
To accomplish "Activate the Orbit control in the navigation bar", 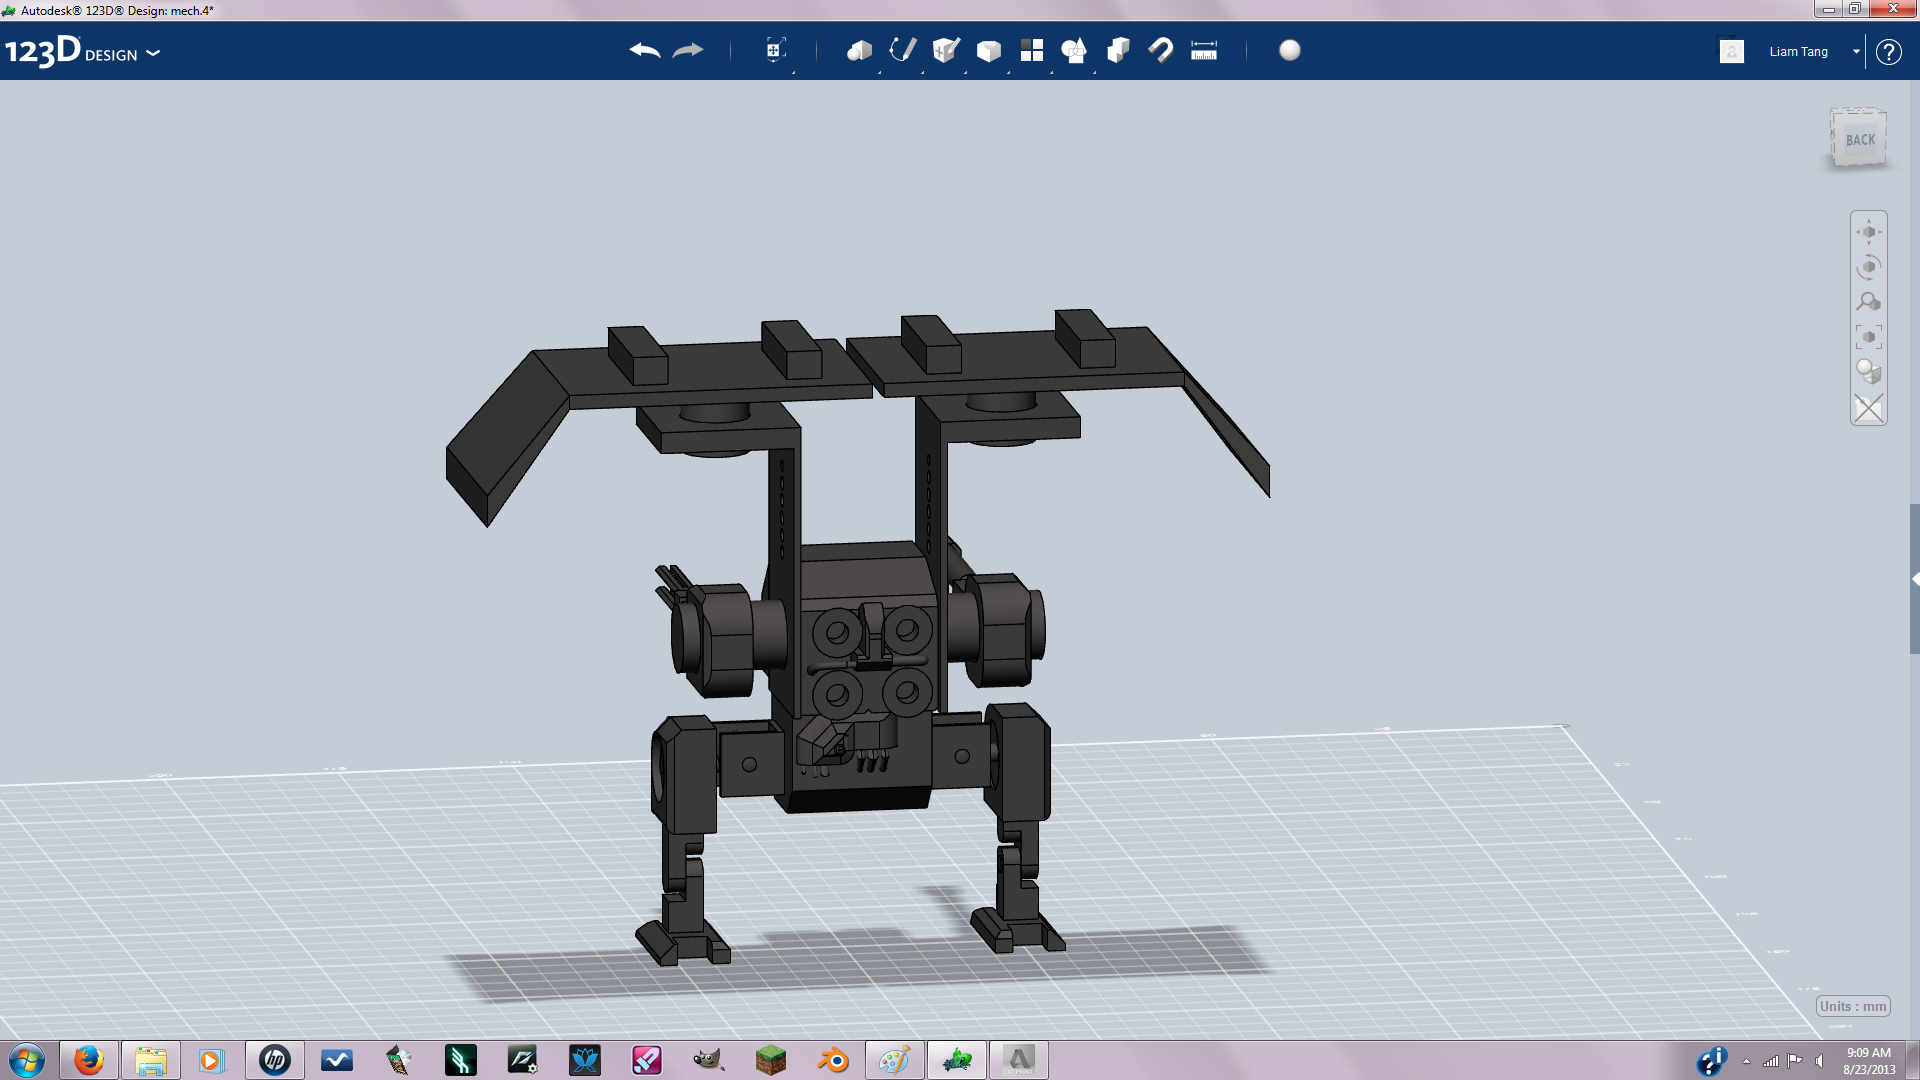I will (x=1868, y=264).
